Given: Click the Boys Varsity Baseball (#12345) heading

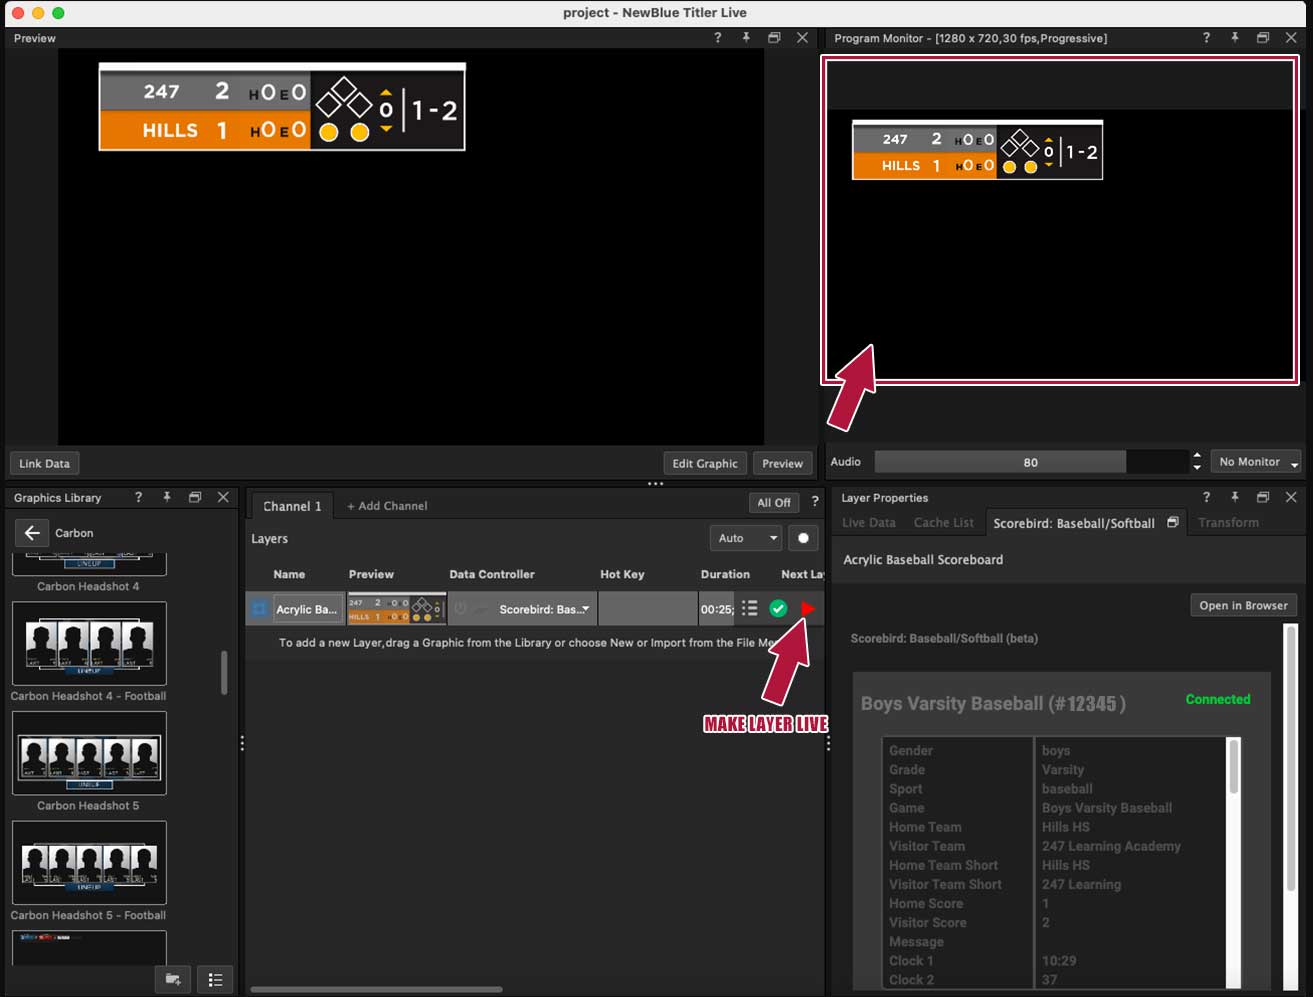Looking at the screenshot, I should (993, 704).
